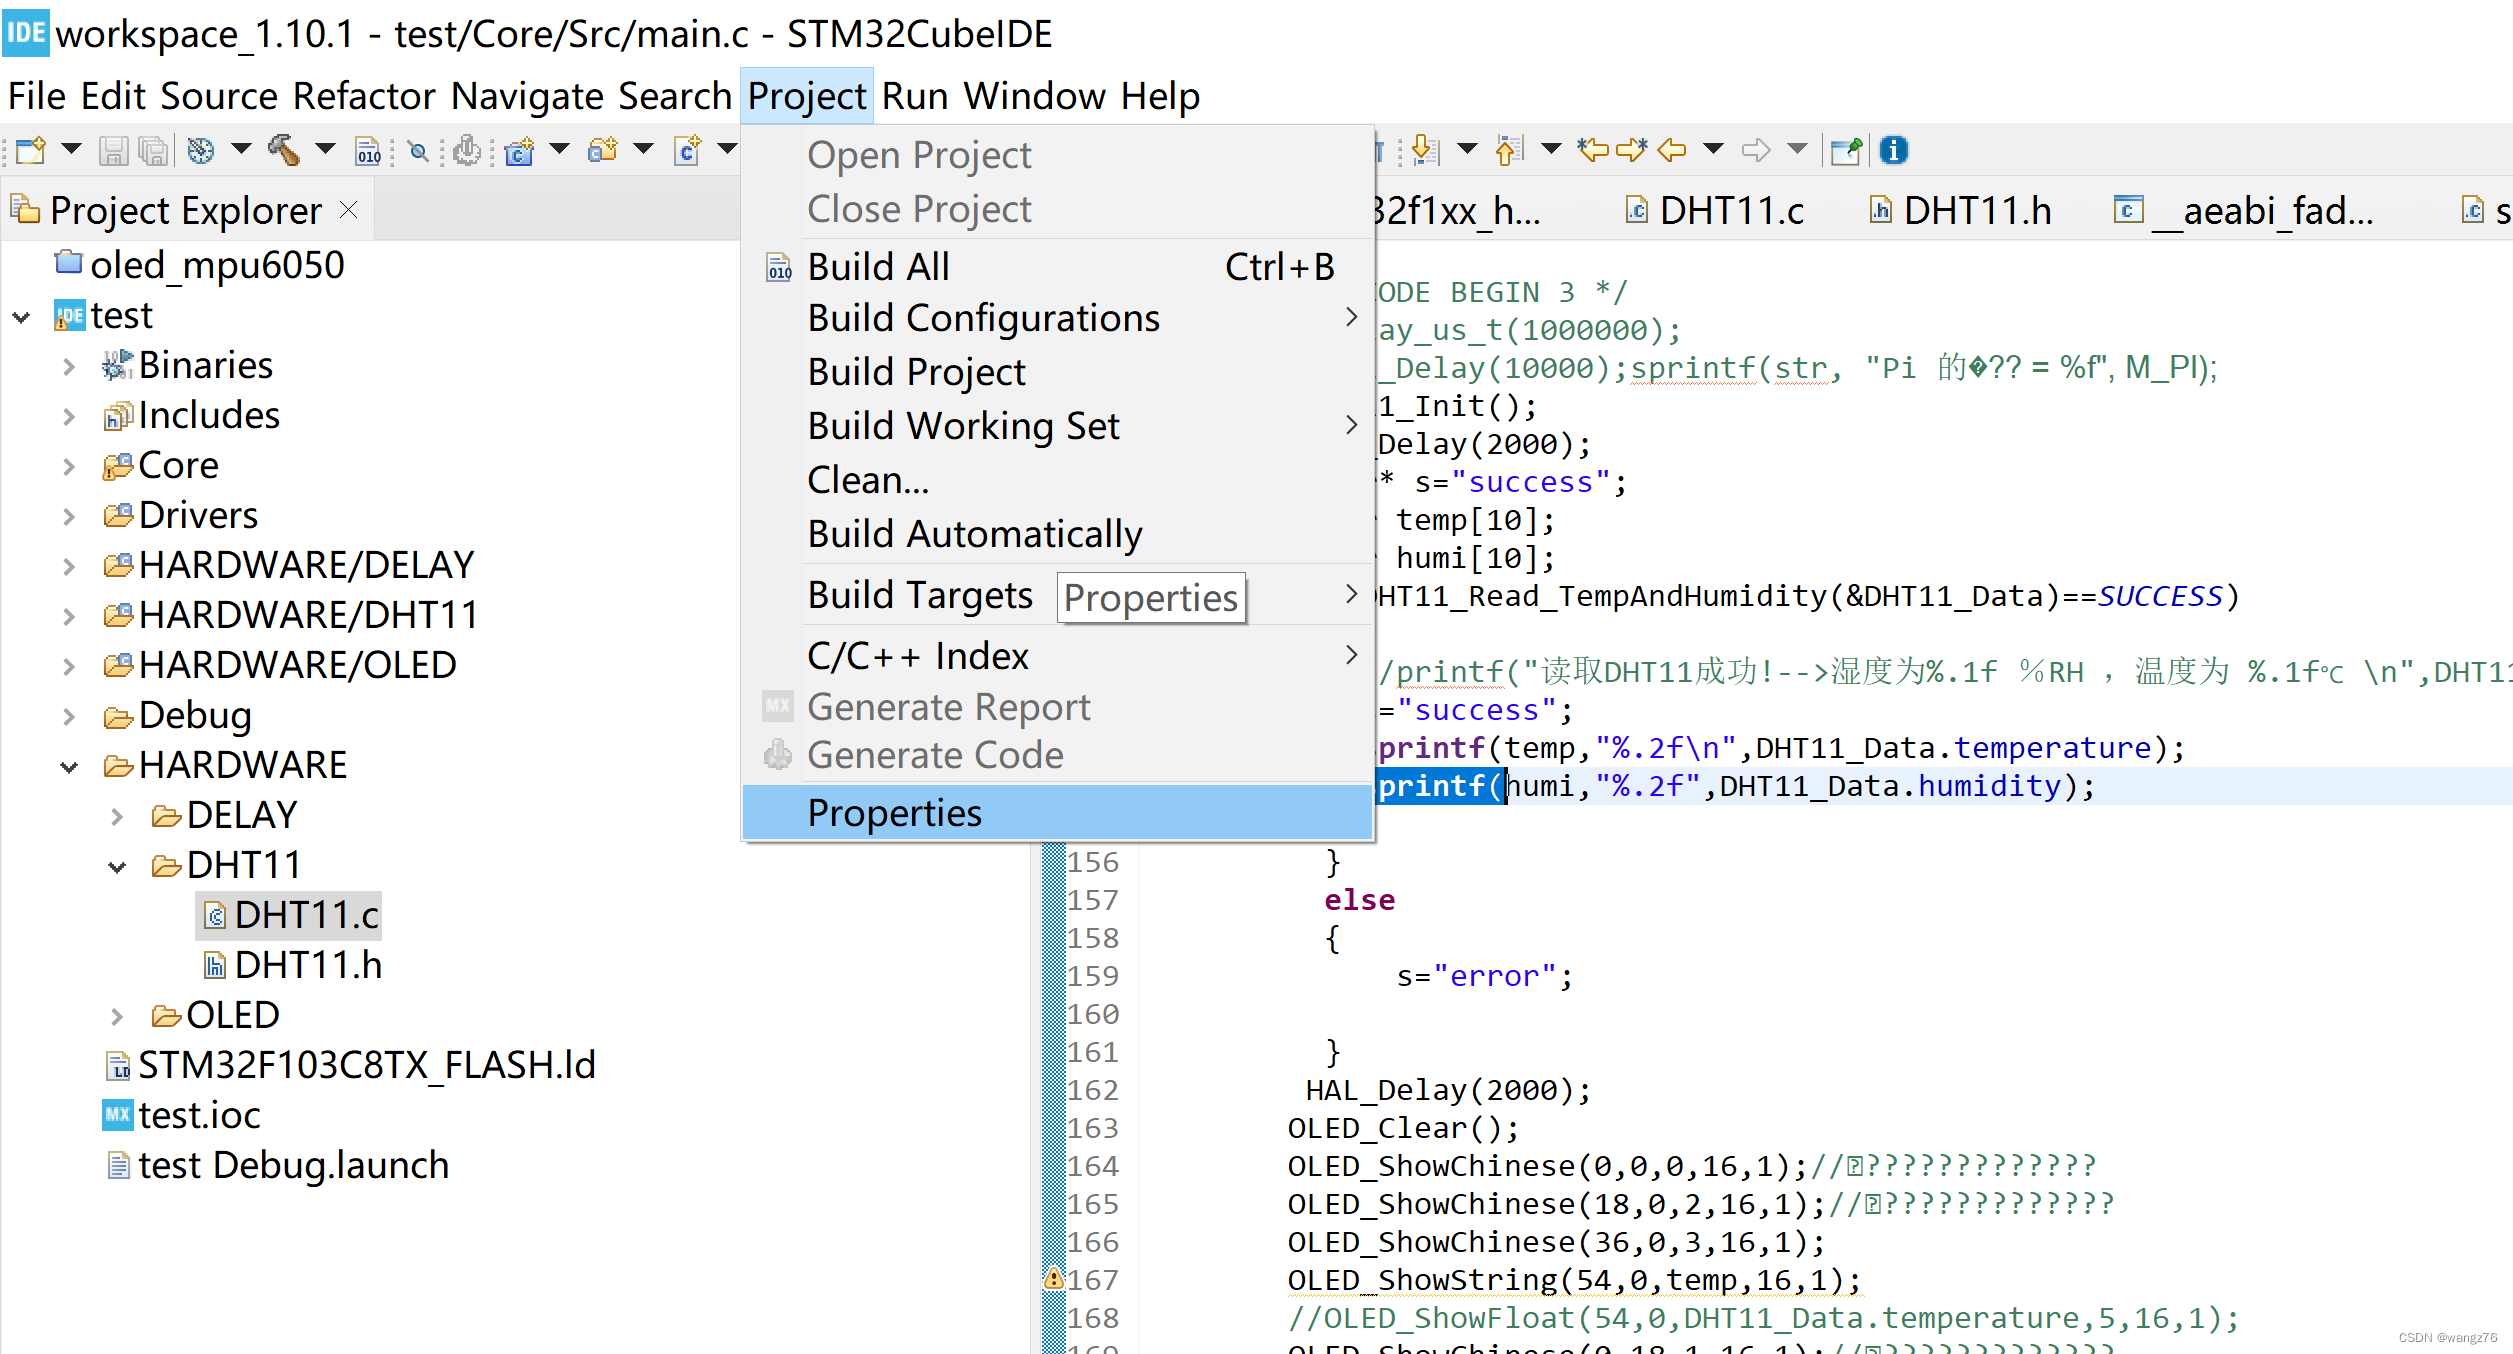Build the project using the hammer icon
Viewport: 2513px width, 1354px height.
pos(283,149)
